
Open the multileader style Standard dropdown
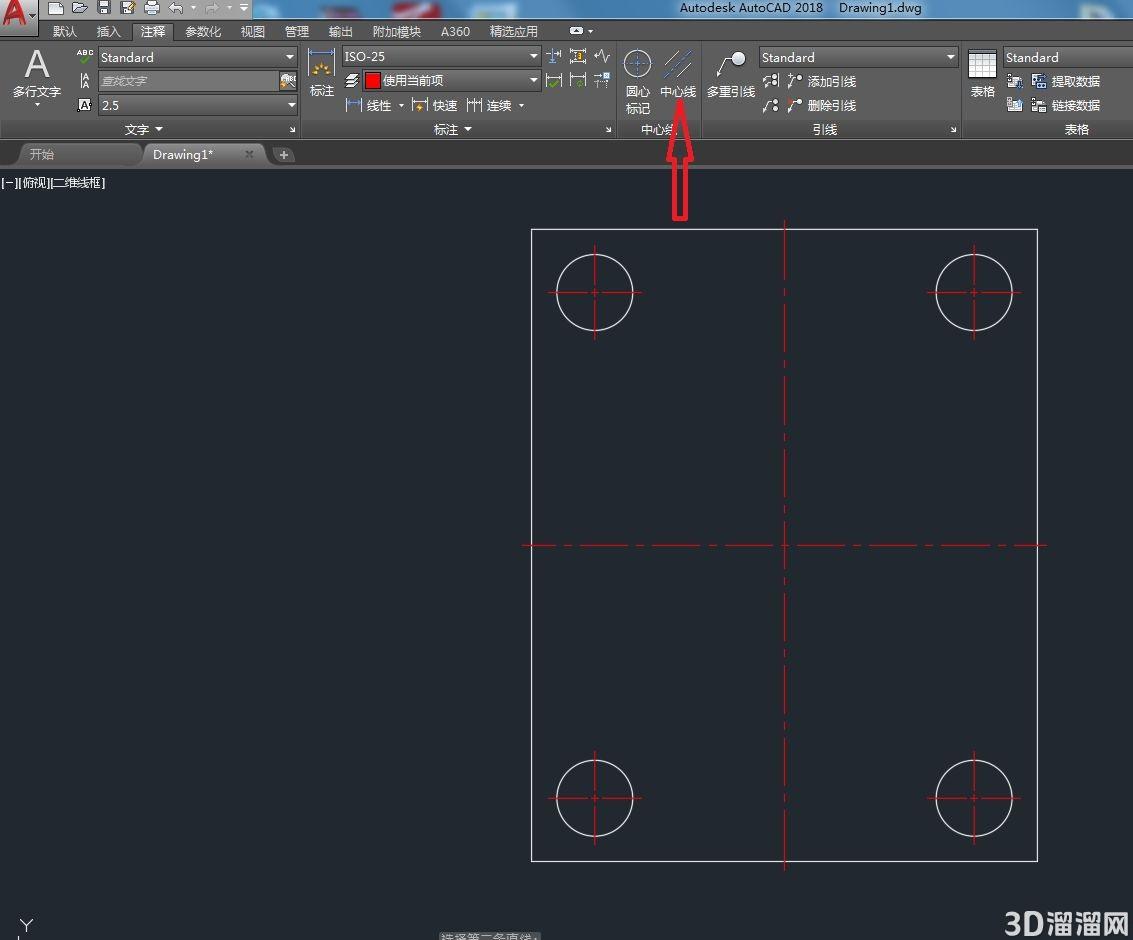coord(859,57)
